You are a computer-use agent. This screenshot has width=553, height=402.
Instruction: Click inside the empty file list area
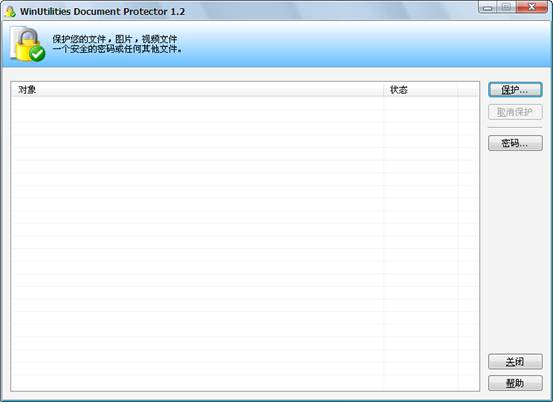tap(245, 243)
